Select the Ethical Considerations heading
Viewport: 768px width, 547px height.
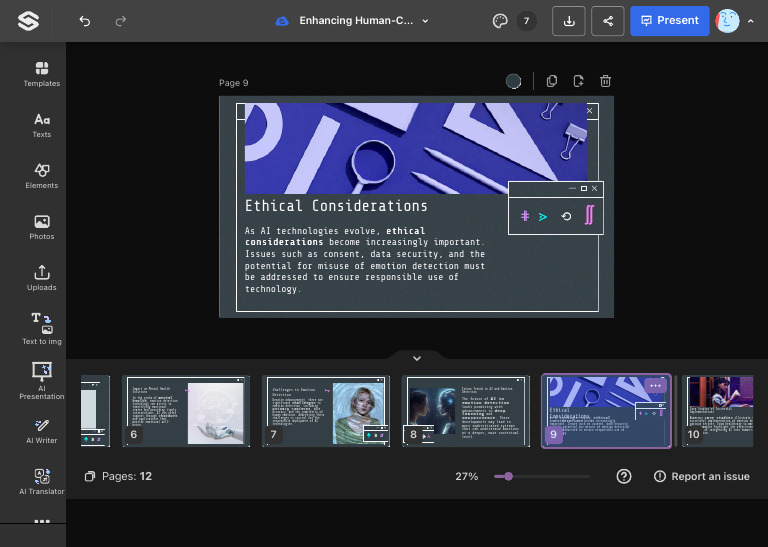click(x=336, y=206)
